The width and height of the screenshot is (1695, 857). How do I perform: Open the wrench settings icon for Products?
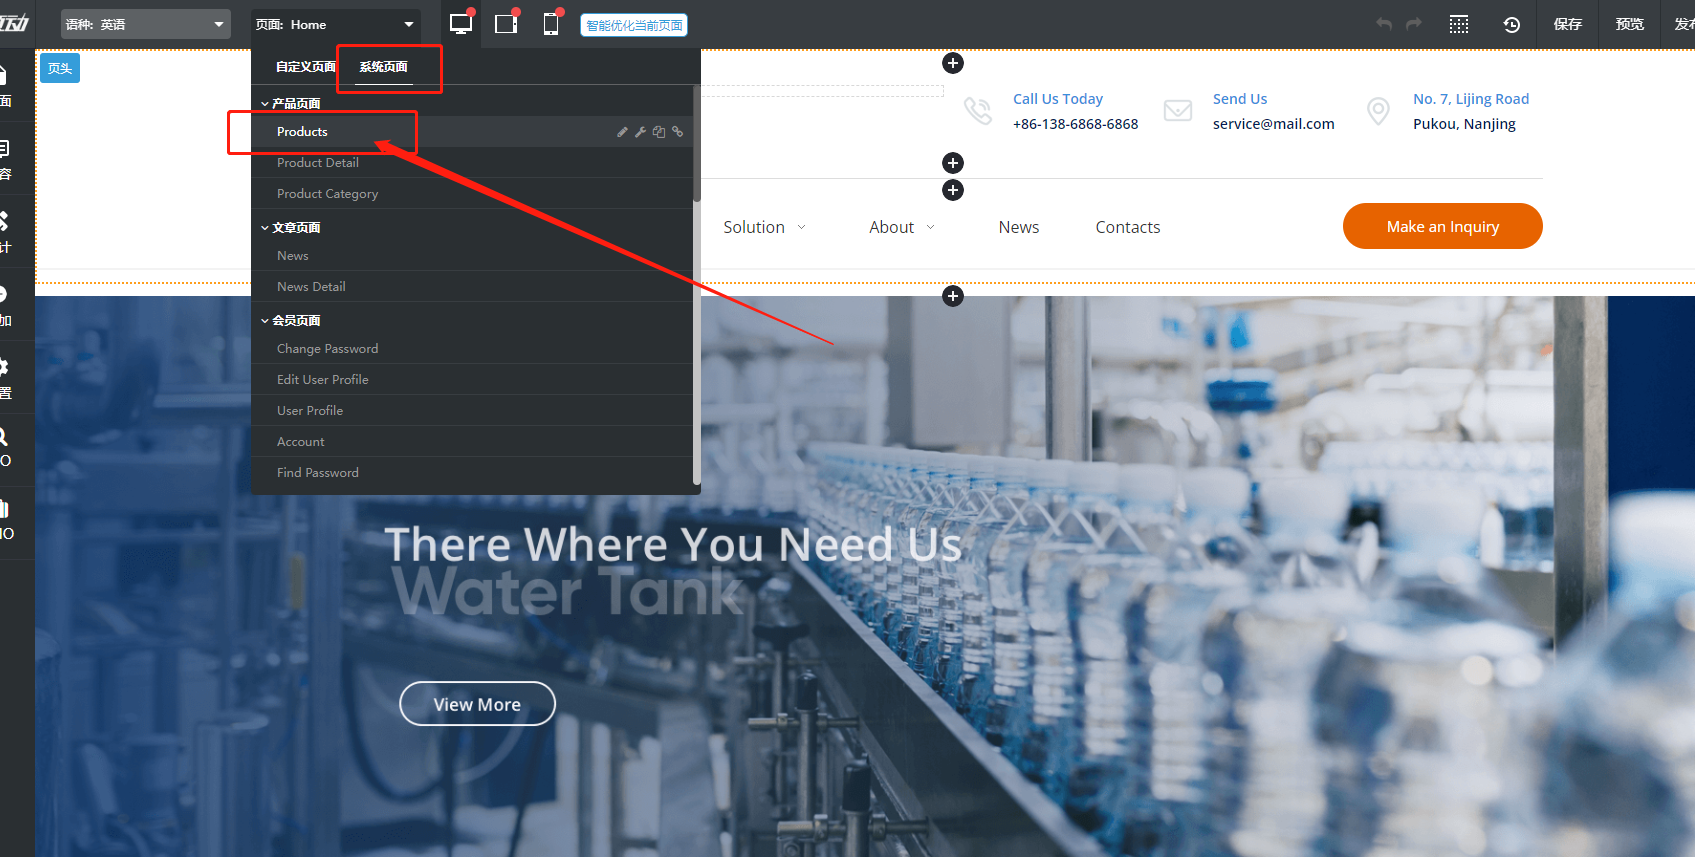coord(640,132)
